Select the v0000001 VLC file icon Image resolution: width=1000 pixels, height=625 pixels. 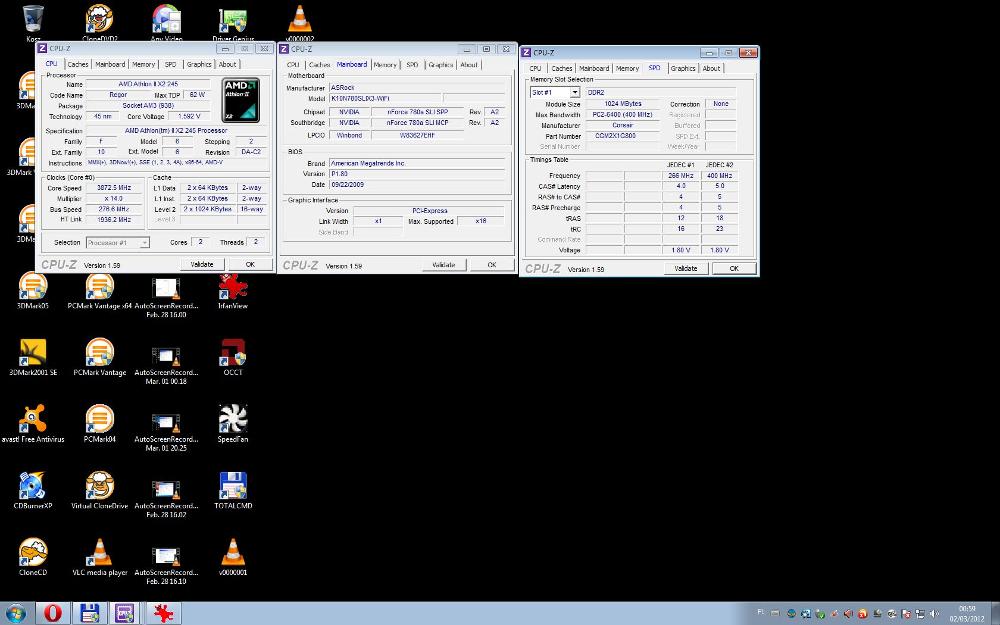233,556
